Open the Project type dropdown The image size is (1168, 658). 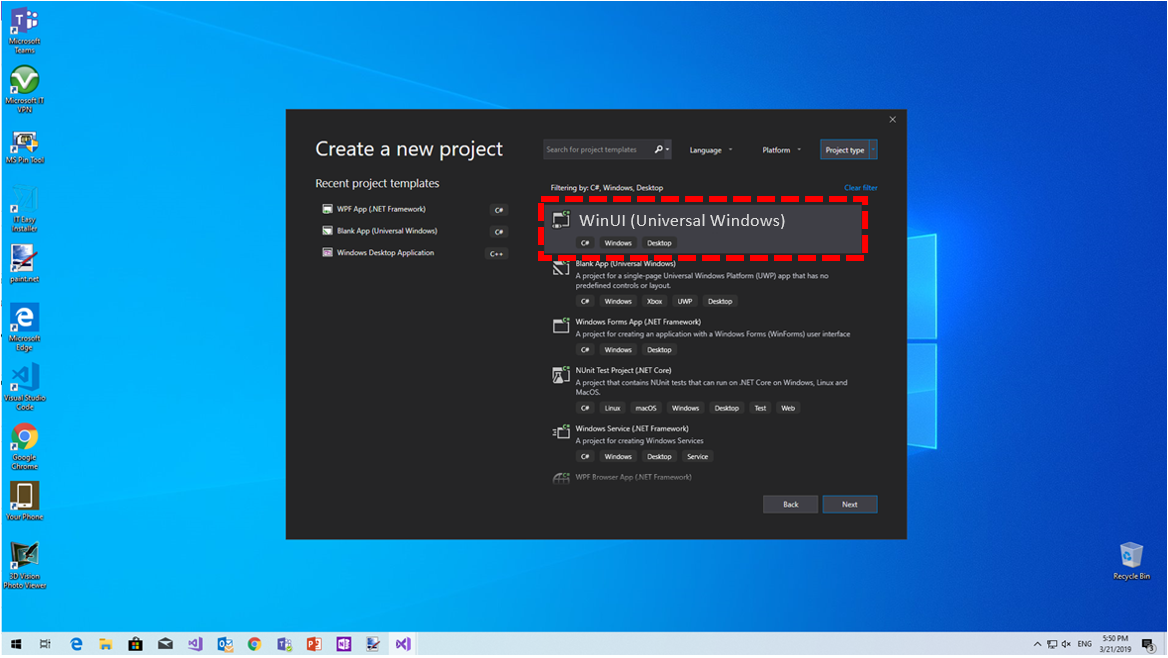(847, 149)
